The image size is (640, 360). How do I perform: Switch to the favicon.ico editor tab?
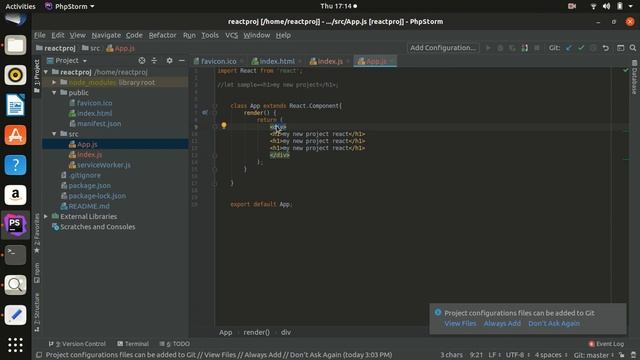point(218,61)
